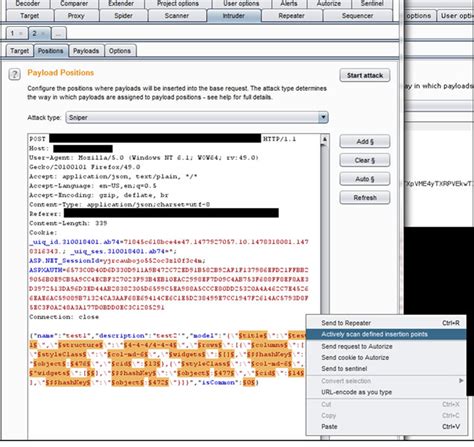474x447 pixels.
Task: Clear payload markers with the Clear § button
Action: tap(365, 160)
